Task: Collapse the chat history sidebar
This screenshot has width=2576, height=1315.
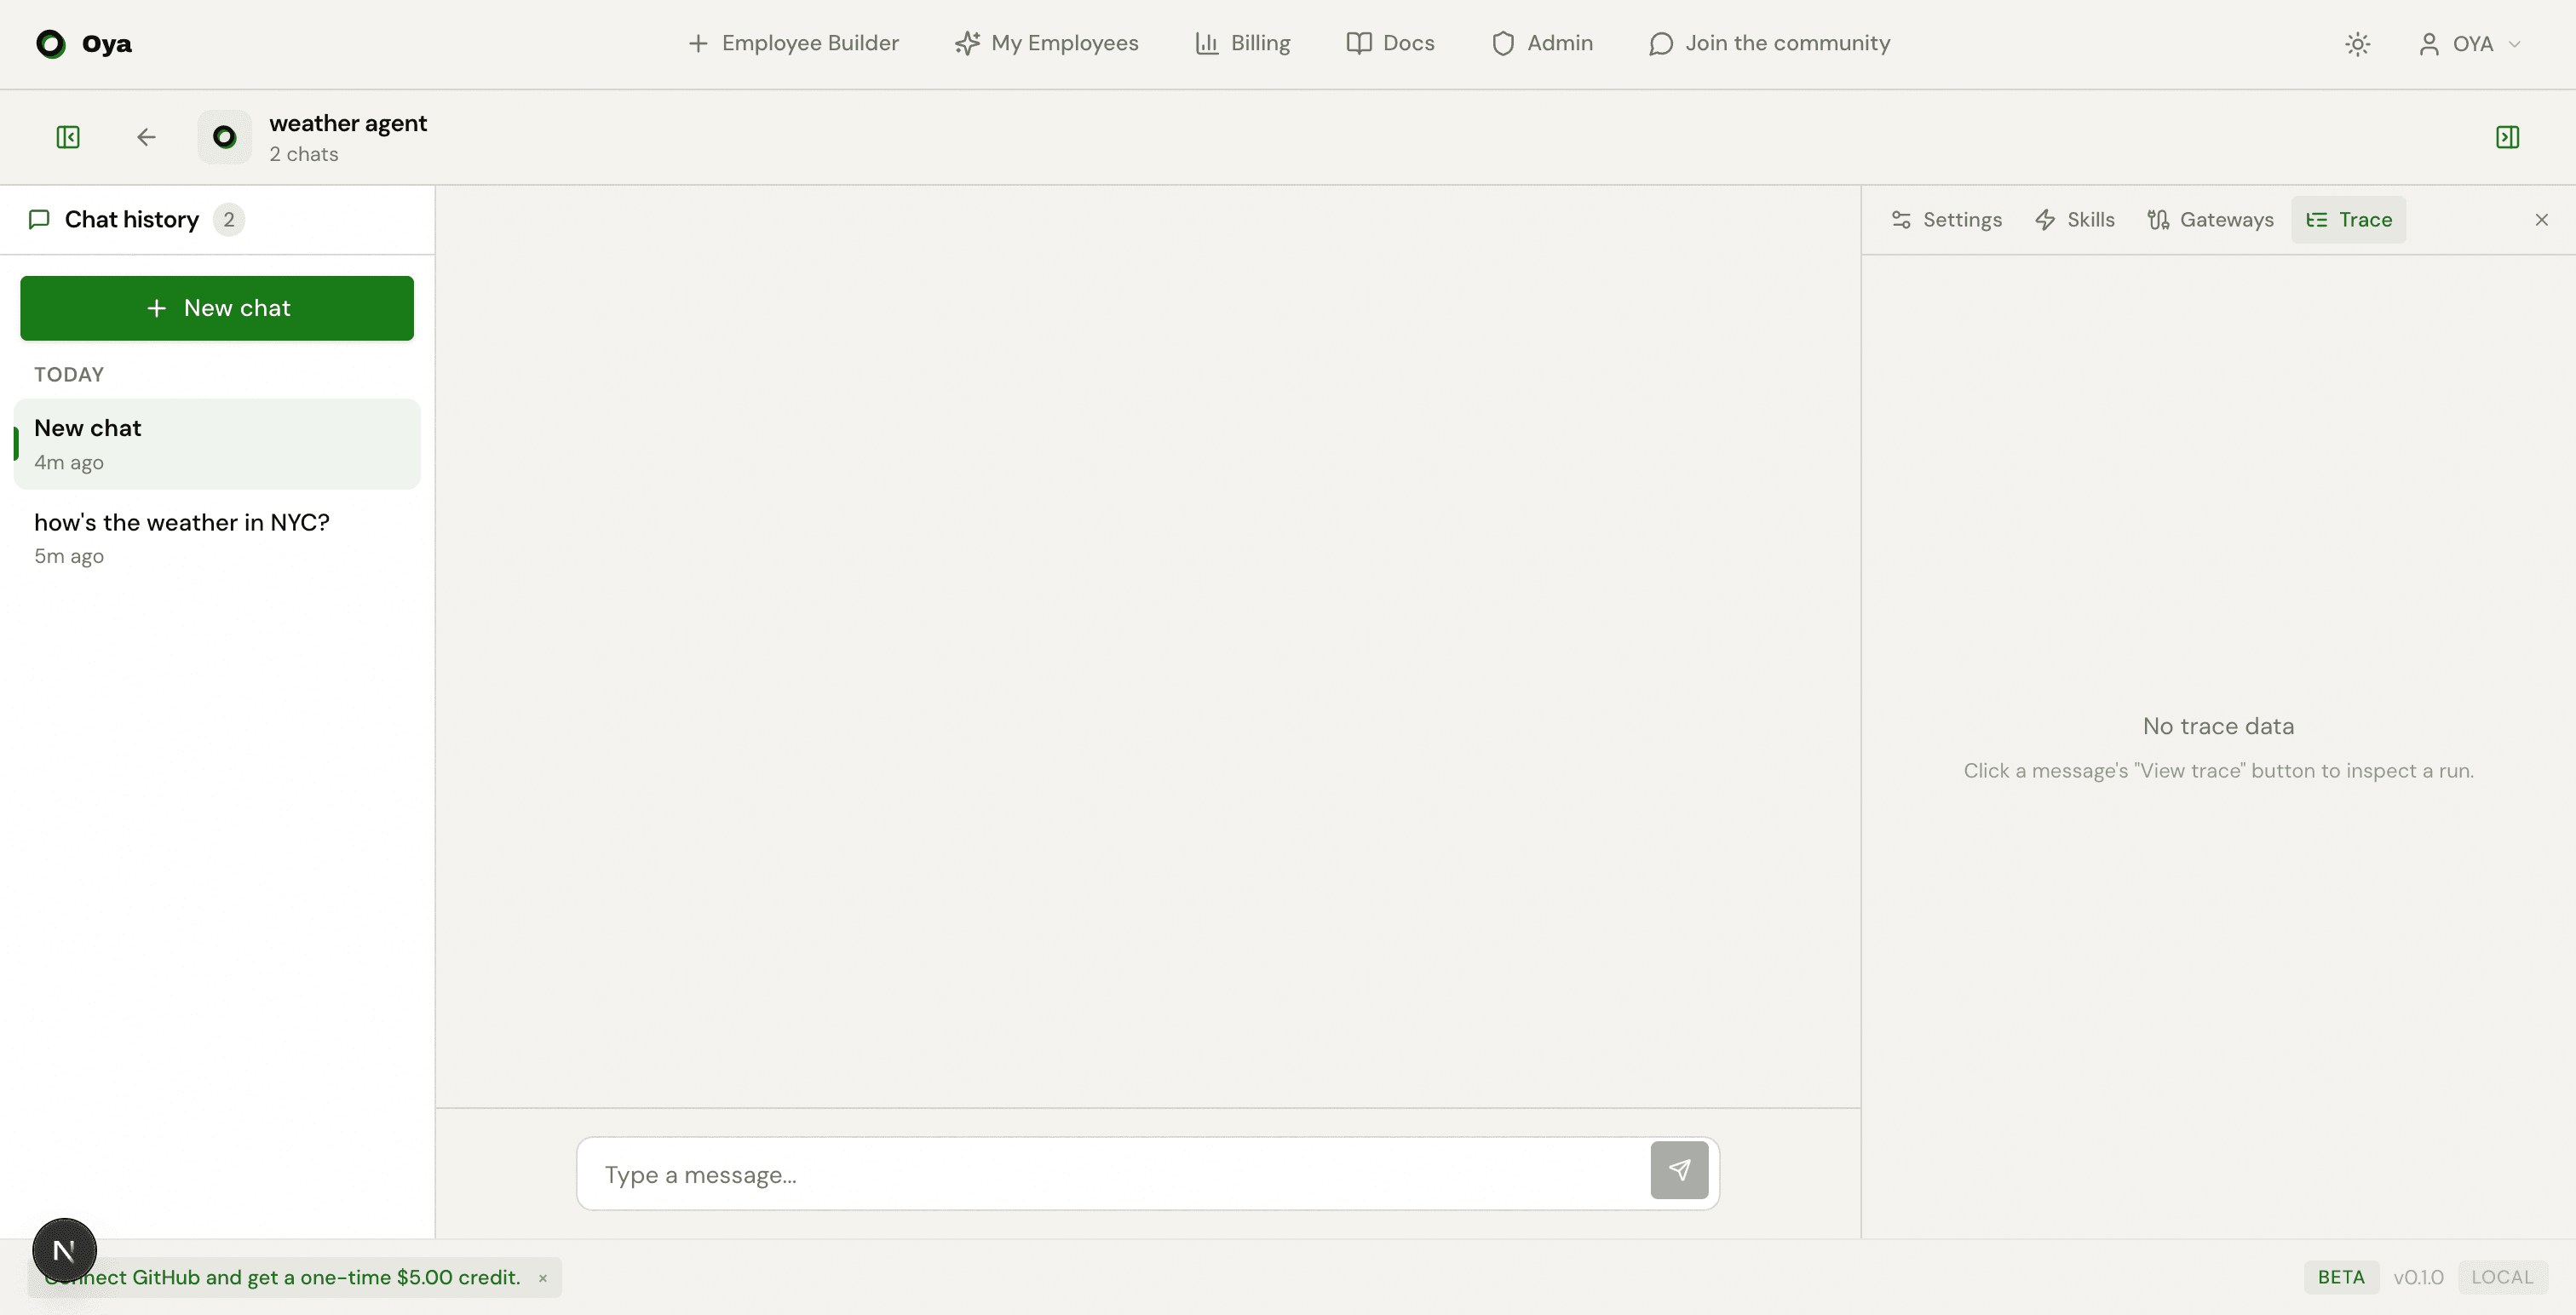Action: pos(67,137)
